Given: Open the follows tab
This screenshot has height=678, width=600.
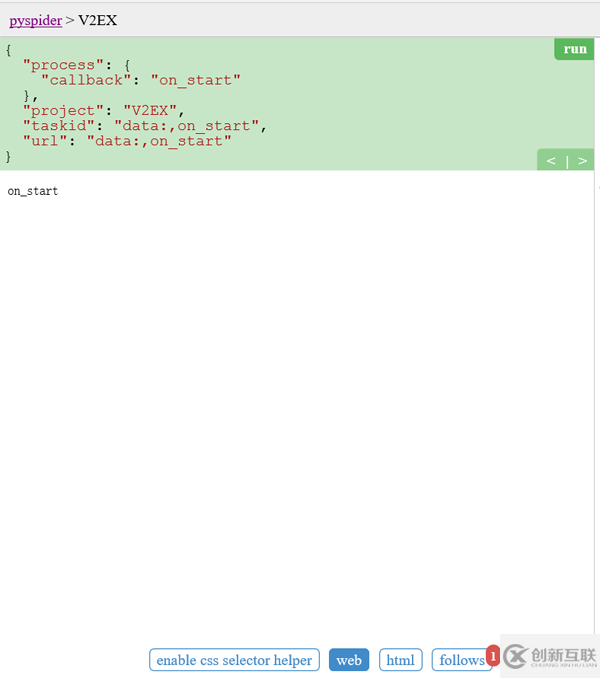Looking at the screenshot, I should pos(462,660).
